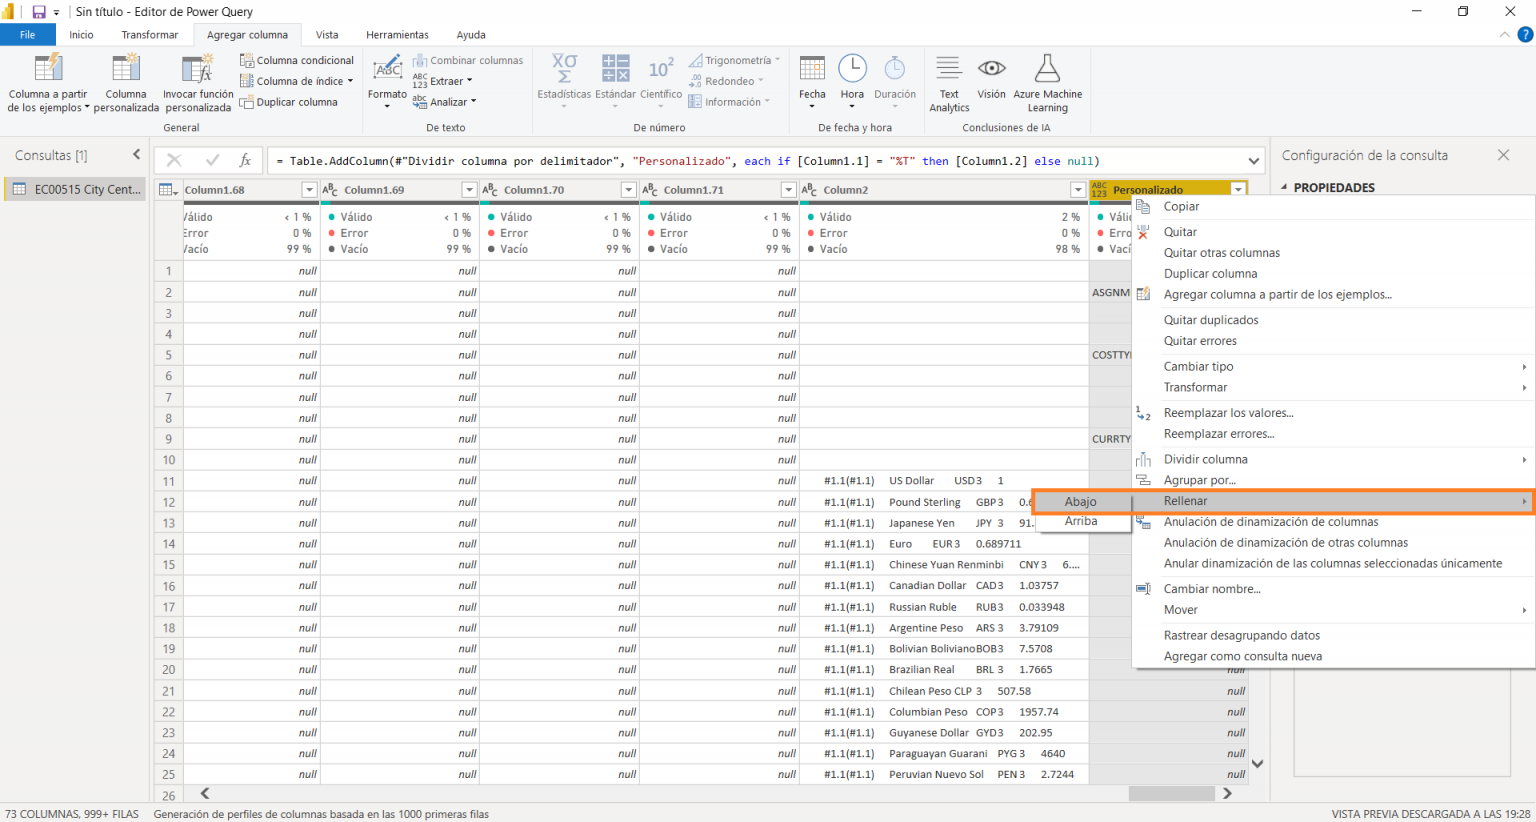
Task: Expand the formula bar with the chevron
Action: tap(1254, 160)
